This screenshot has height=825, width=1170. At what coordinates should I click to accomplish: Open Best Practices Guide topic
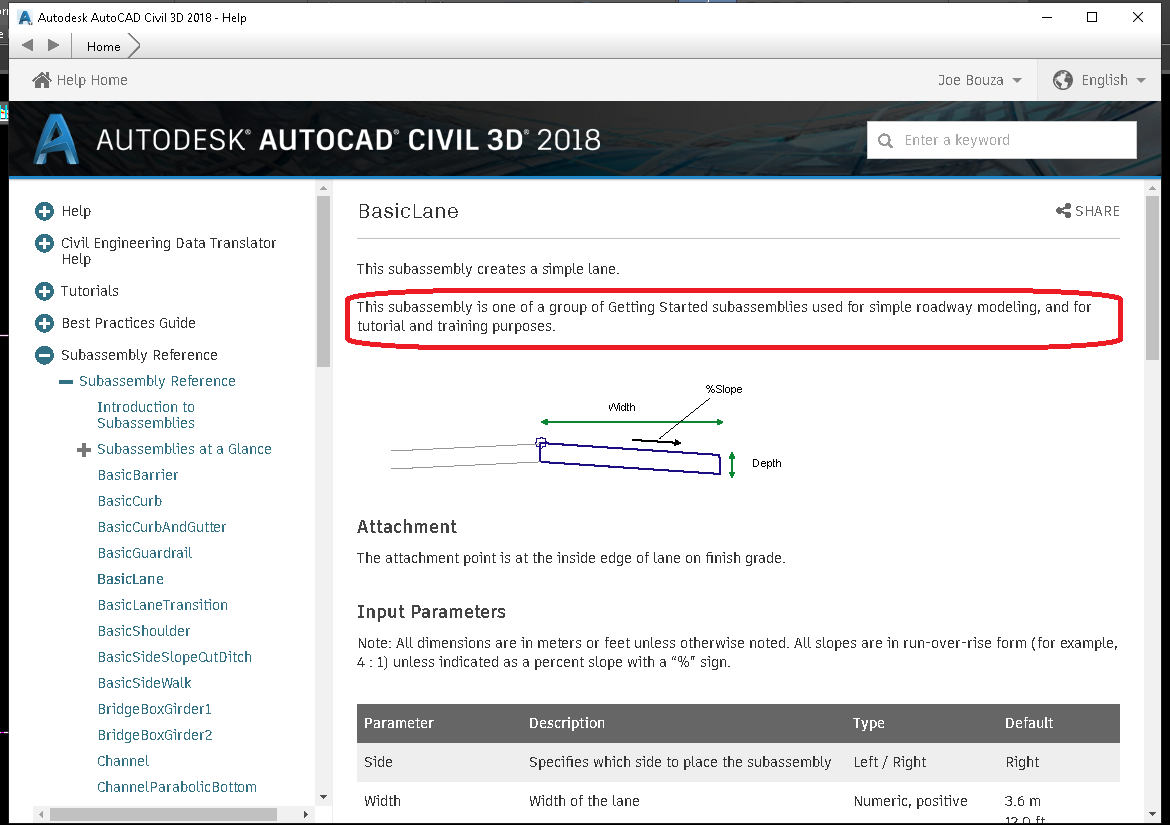[128, 323]
